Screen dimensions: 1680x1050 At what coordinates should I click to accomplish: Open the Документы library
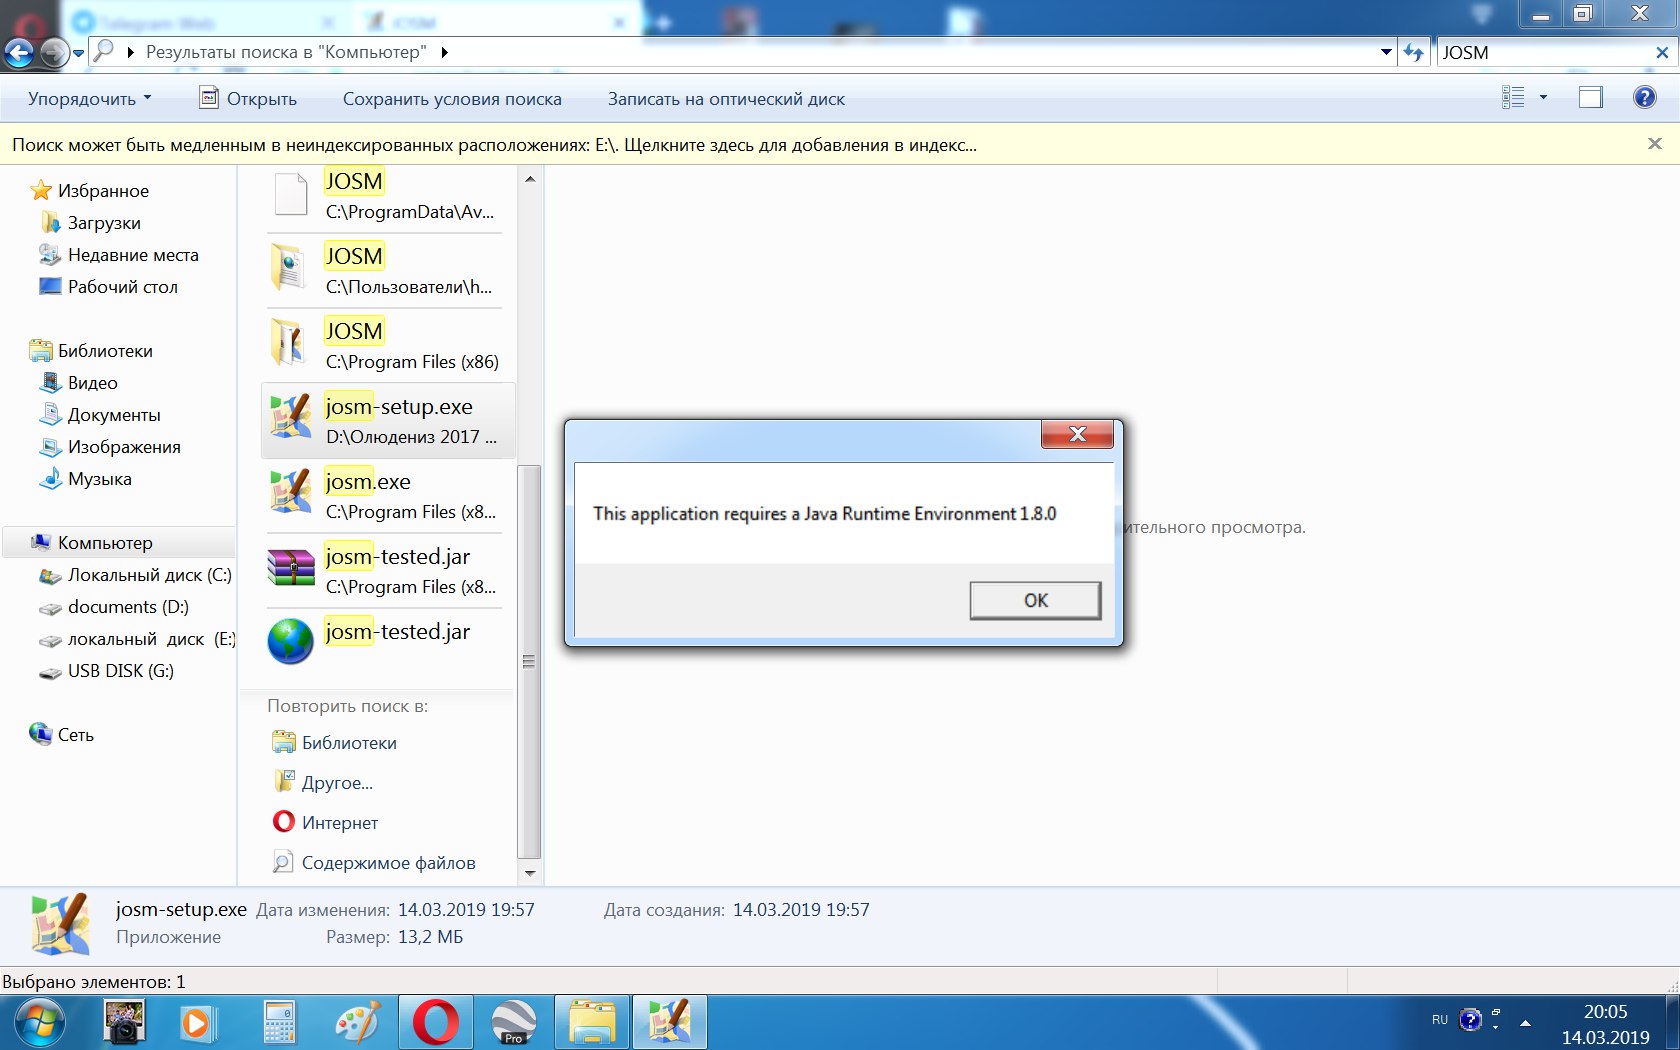100,414
